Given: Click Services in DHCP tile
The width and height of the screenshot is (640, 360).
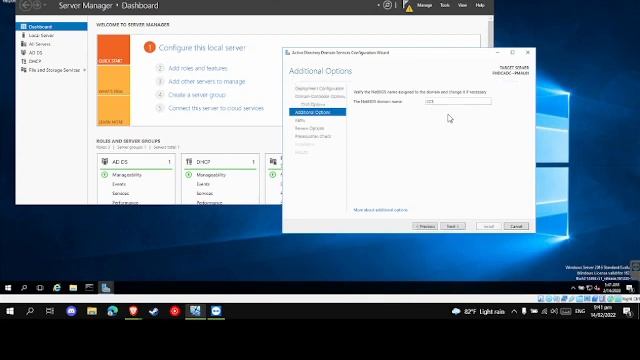Looking at the screenshot, I should tap(204, 193).
